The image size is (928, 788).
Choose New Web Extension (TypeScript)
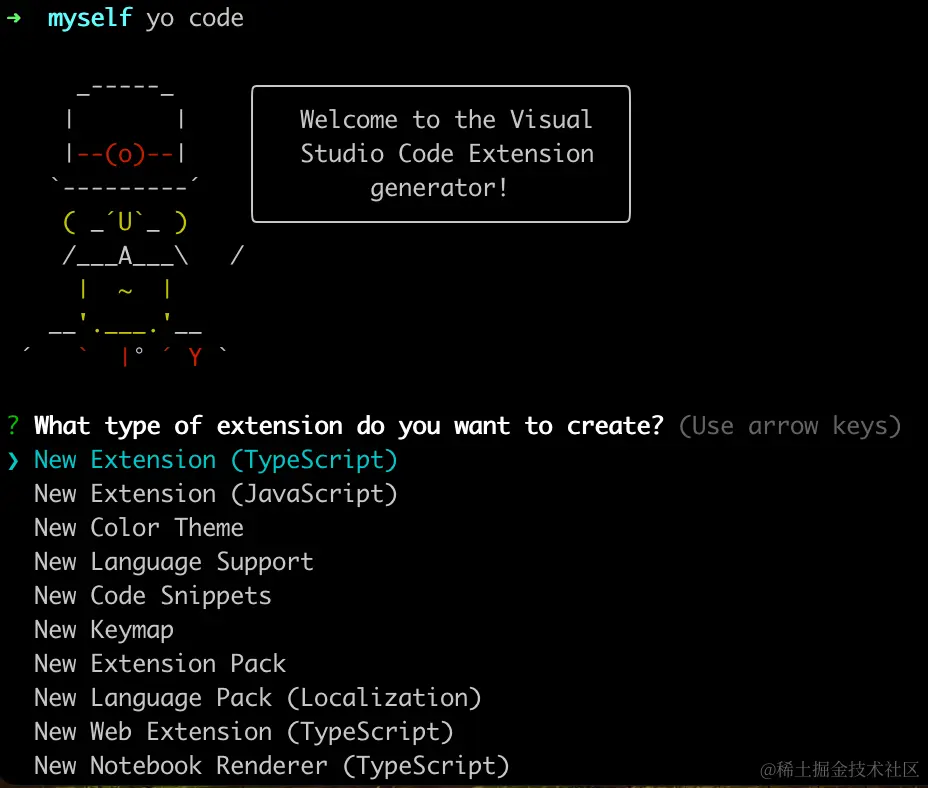(x=243, y=732)
